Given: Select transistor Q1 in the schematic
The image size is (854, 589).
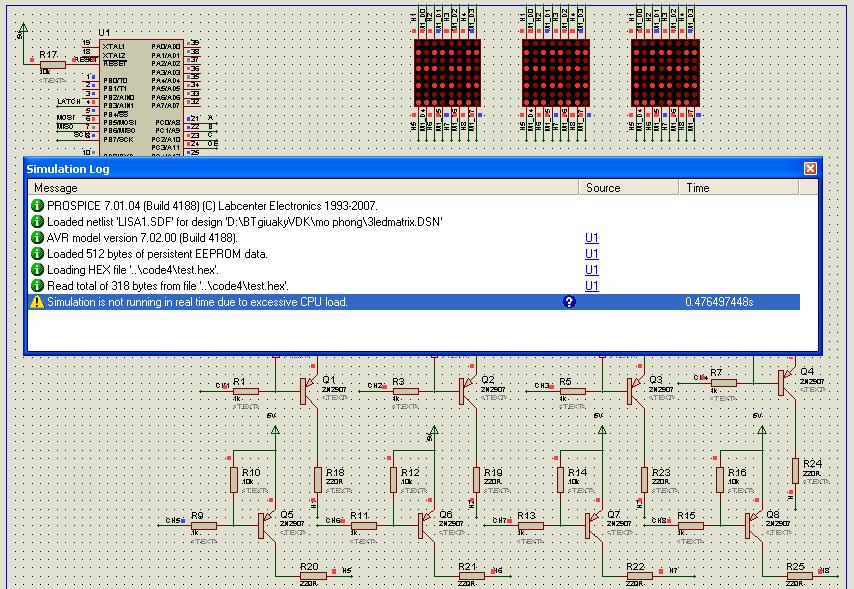Looking at the screenshot, I should (308, 390).
